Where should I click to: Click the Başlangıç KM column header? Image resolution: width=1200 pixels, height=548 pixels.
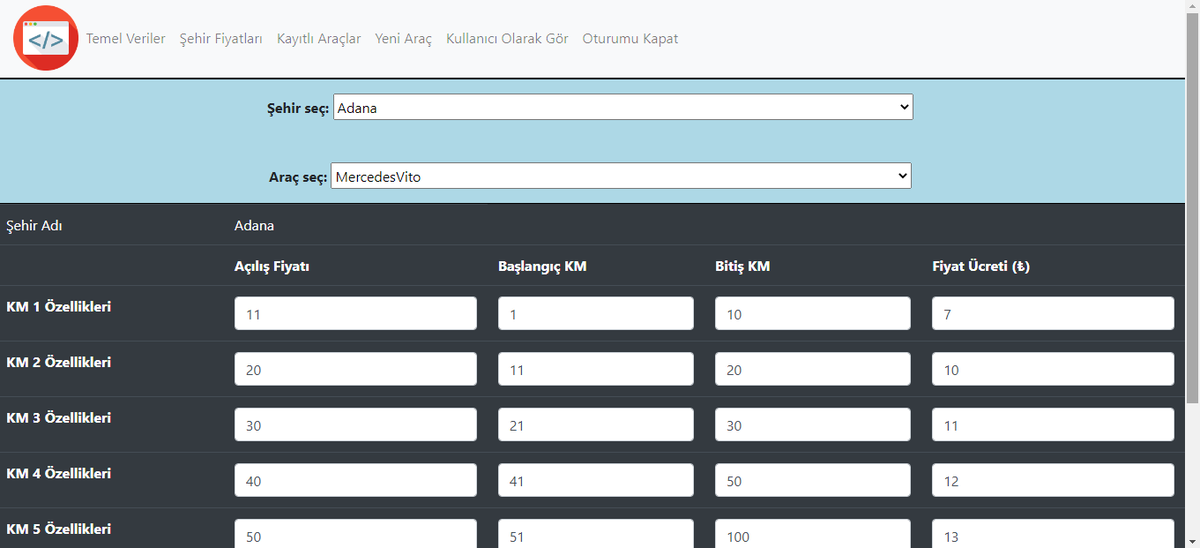point(542,267)
